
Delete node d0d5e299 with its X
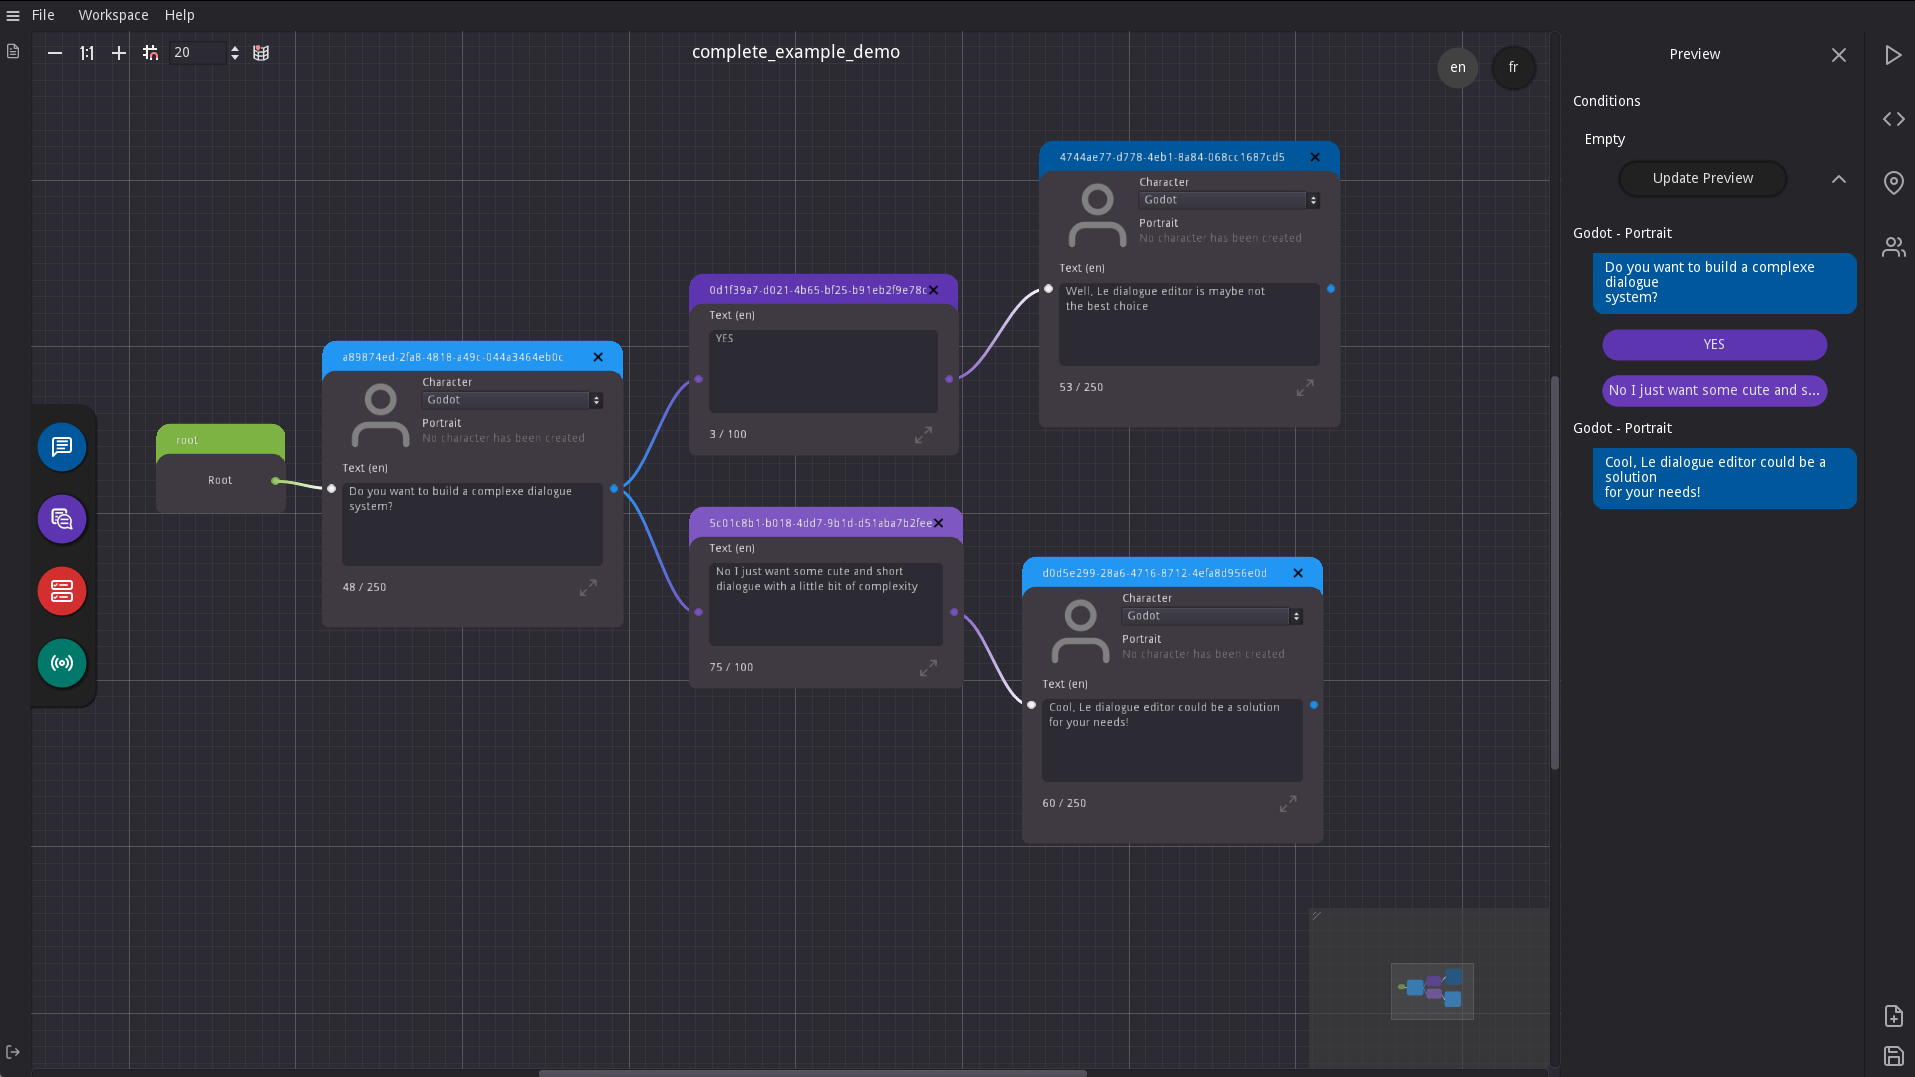(1298, 573)
